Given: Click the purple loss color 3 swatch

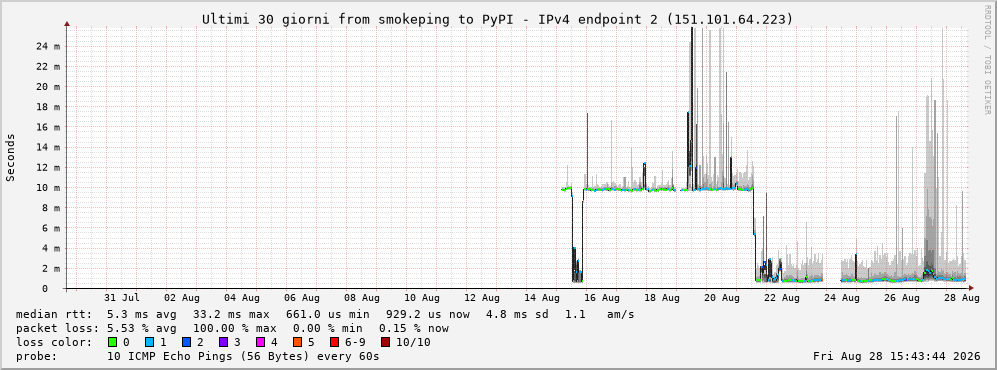Looking at the screenshot, I should tap(223, 343).
